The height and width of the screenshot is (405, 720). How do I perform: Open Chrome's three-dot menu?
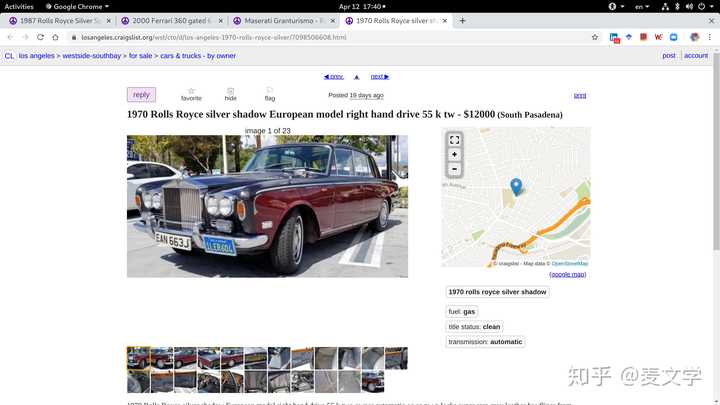[x=709, y=37]
